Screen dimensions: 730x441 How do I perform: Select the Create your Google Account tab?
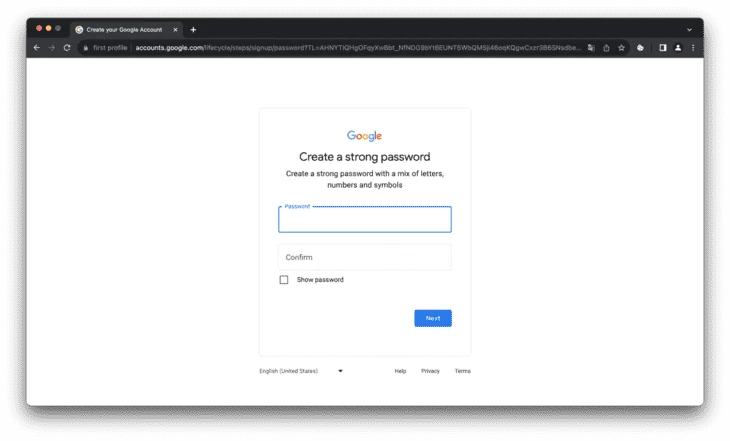pos(126,30)
